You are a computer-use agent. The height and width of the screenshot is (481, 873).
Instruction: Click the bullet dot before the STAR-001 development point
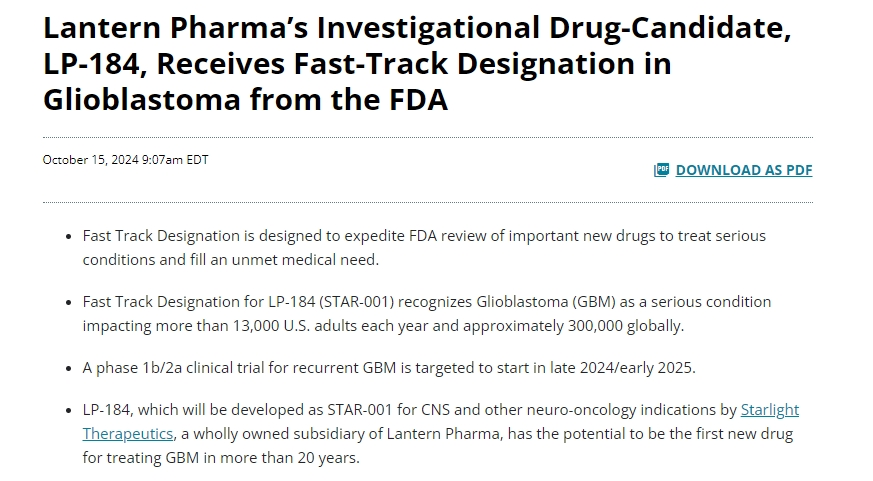[68, 410]
